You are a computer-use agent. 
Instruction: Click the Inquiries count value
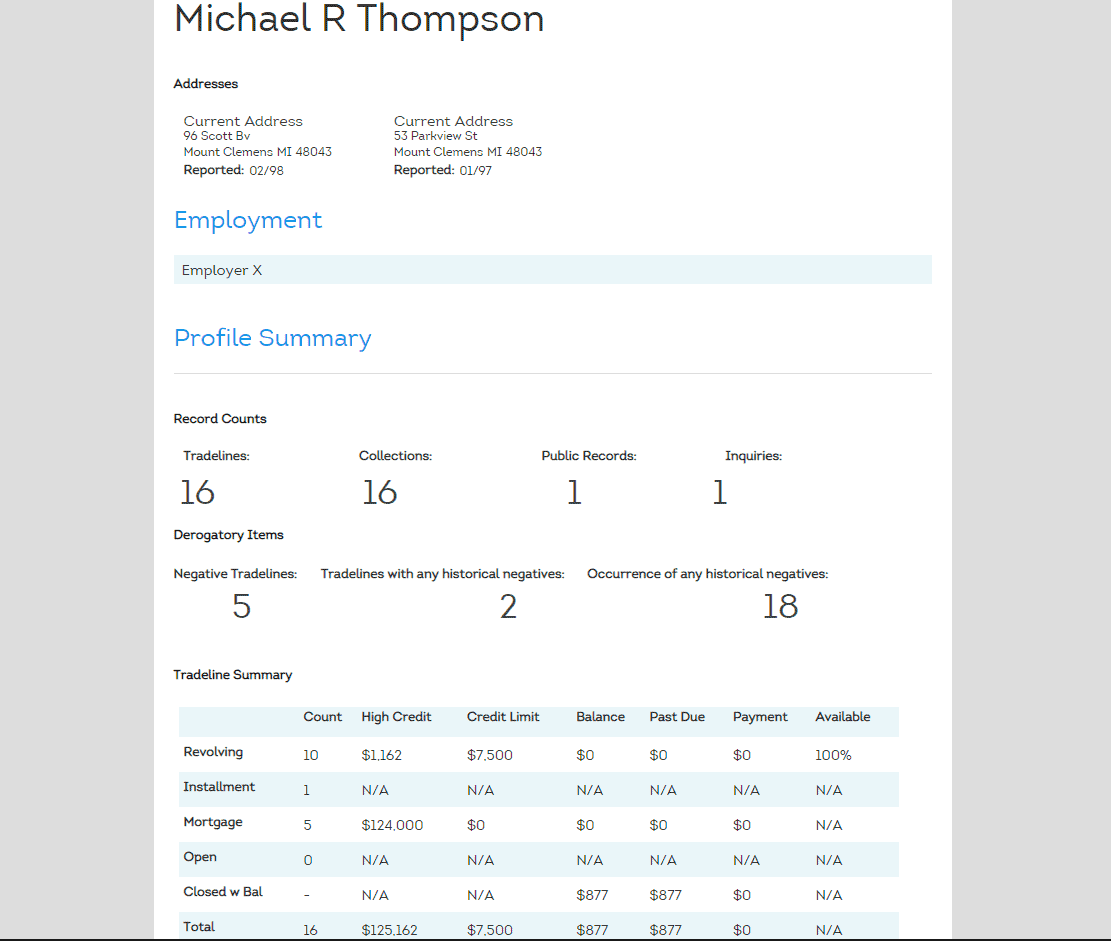tap(719, 491)
